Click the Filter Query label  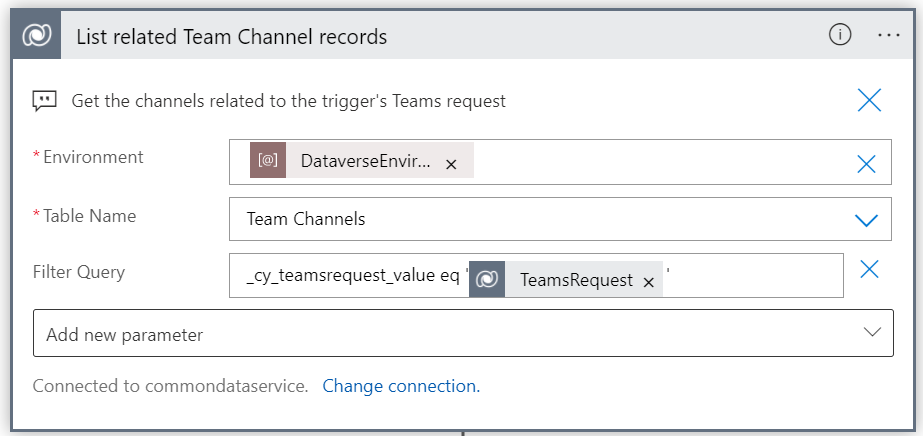click(x=79, y=272)
